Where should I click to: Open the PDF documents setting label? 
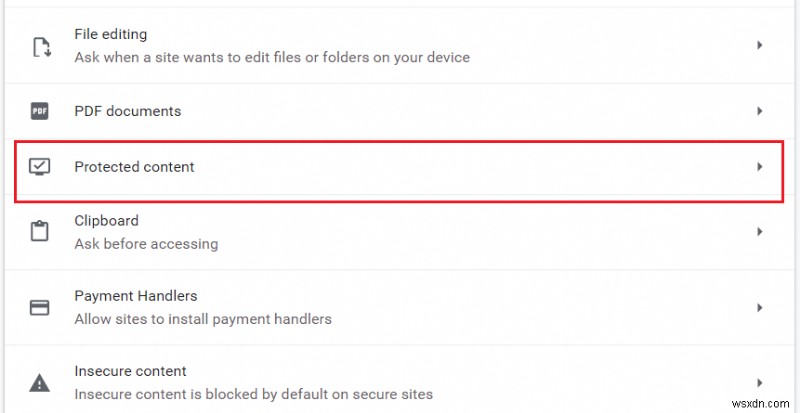click(x=127, y=111)
